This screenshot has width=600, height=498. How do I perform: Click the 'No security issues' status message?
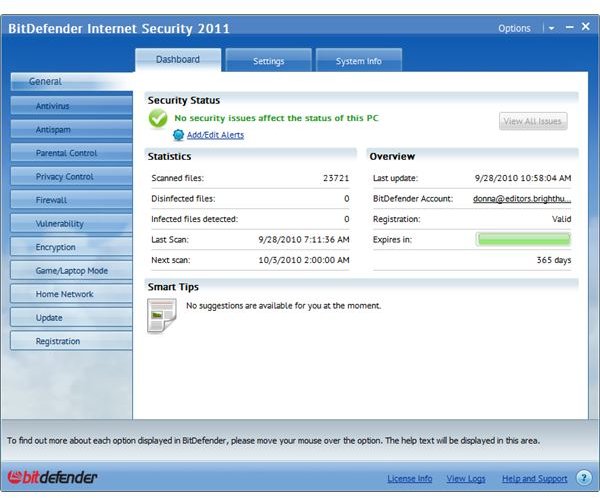pos(276,118)
